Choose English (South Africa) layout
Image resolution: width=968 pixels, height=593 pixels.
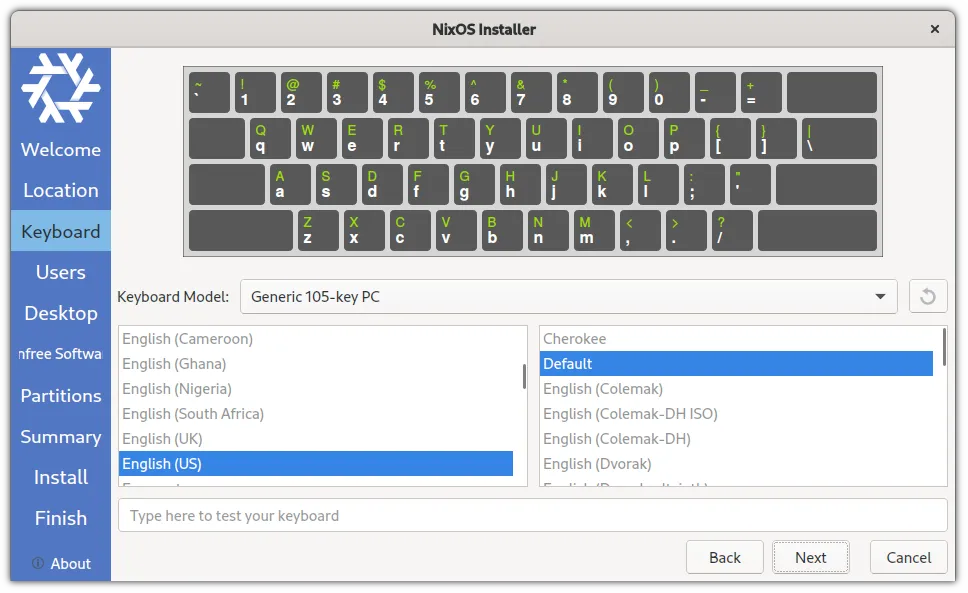pyautogui.click(x=193, y=414)
